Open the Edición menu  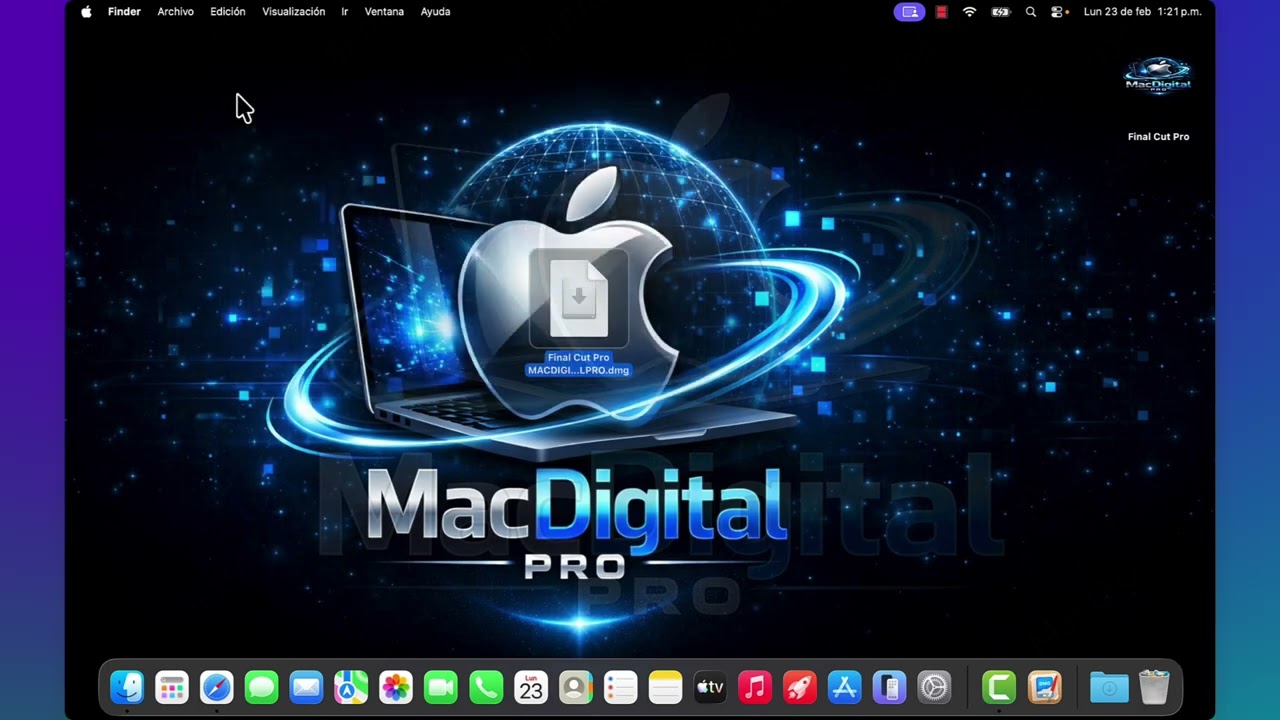point(228,12)
